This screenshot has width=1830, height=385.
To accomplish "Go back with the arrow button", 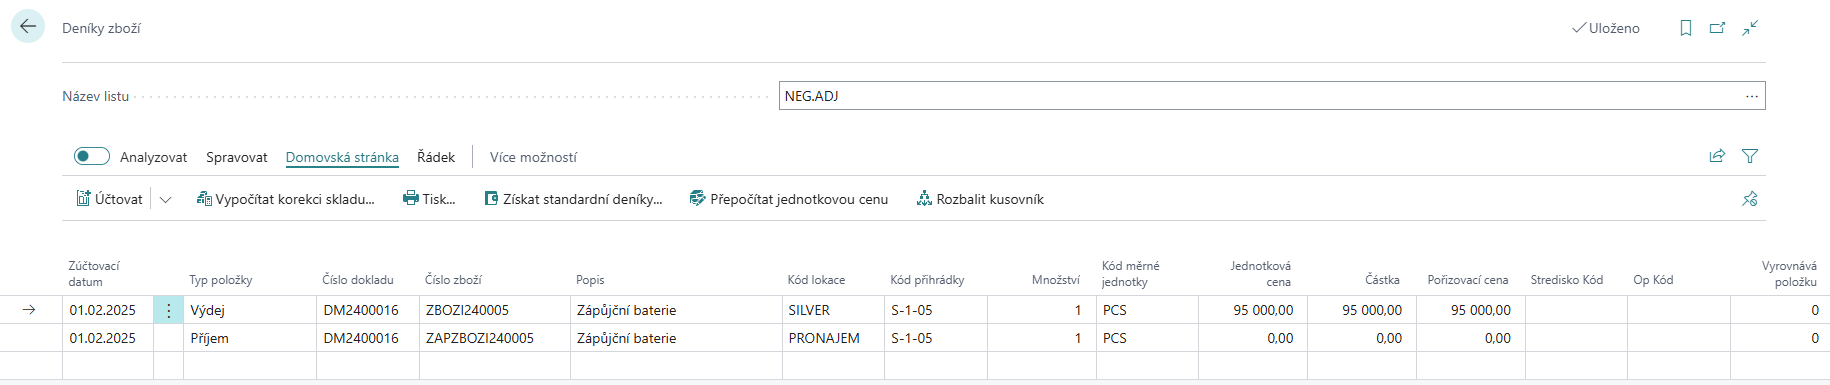I will point(28,27).
